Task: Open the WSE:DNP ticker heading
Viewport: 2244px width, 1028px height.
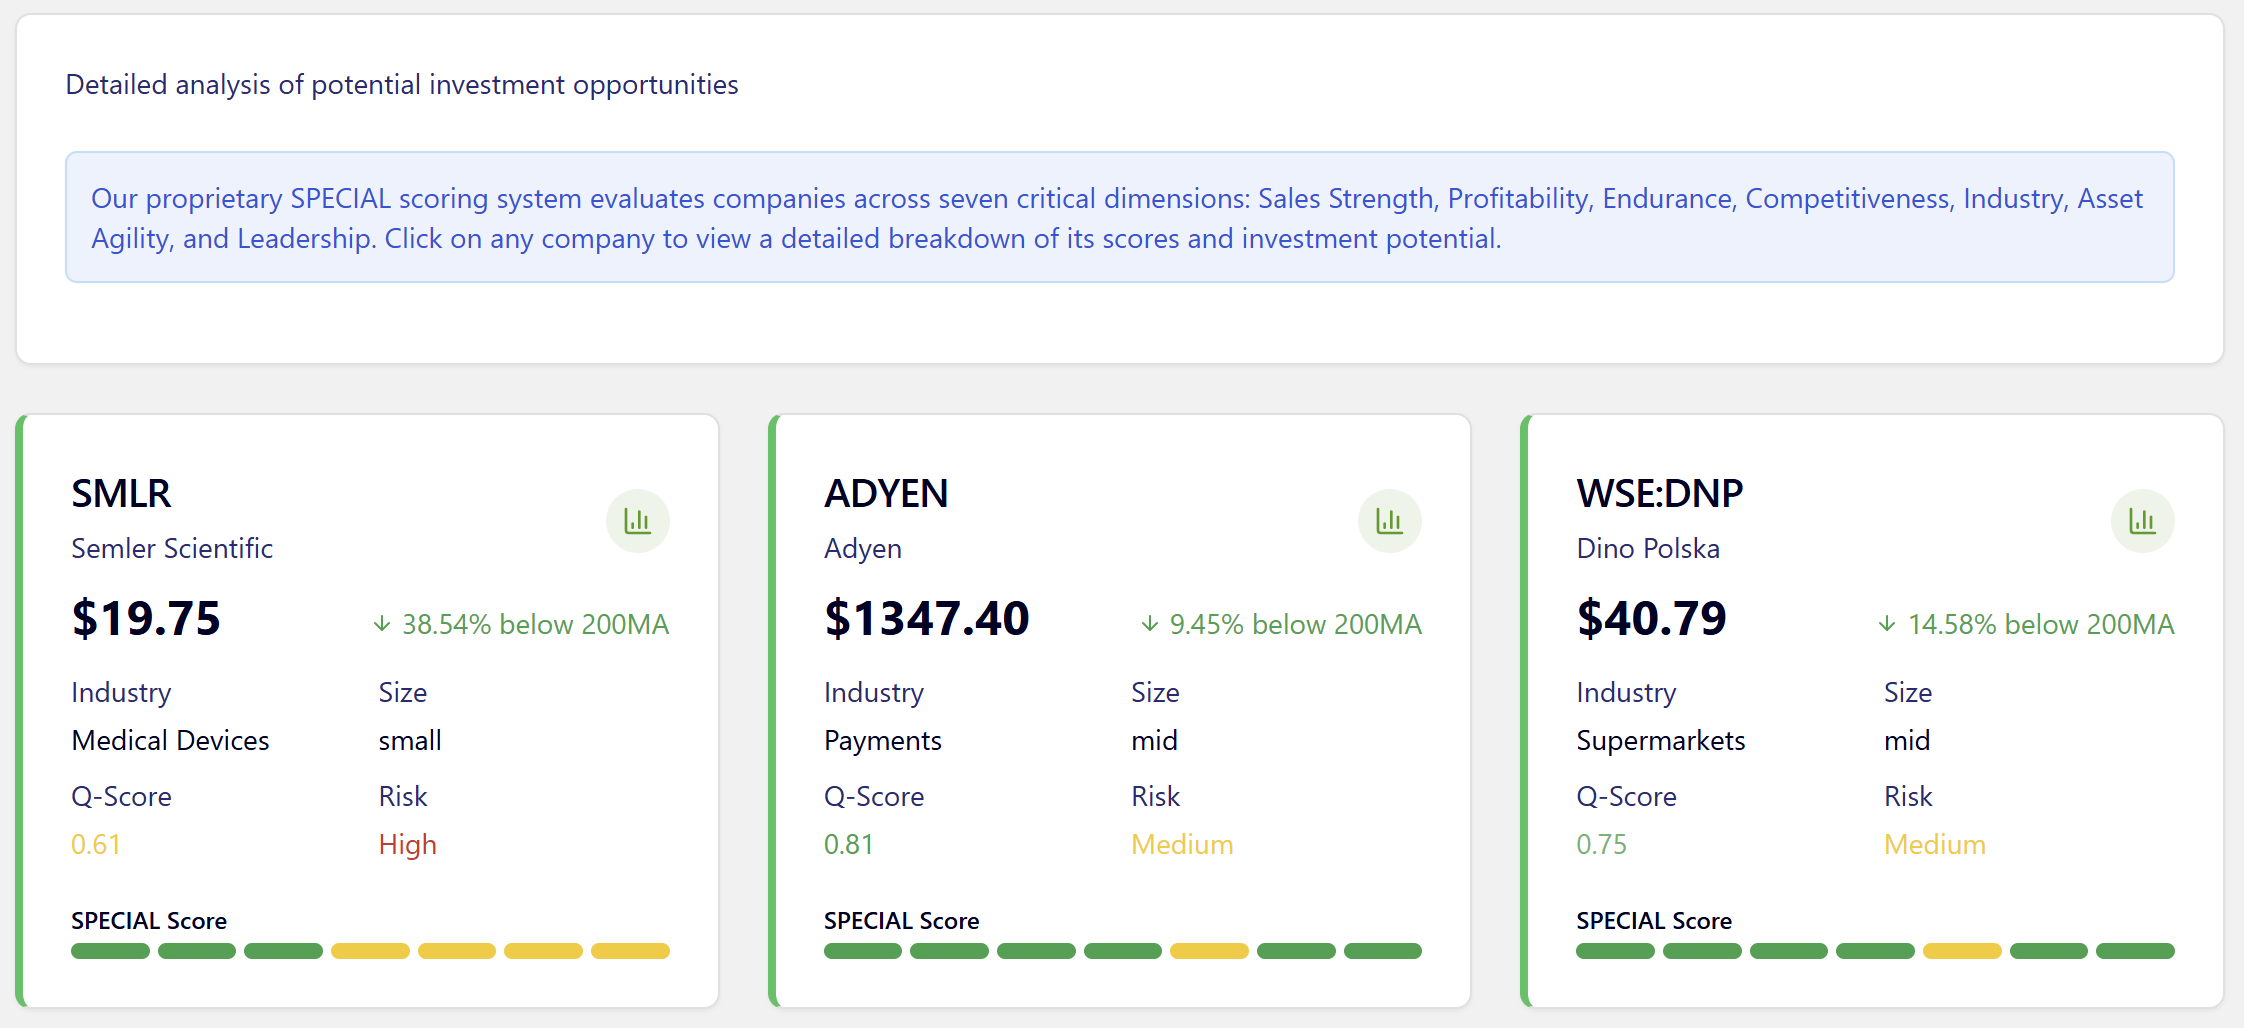Action: pos(1660,494)
